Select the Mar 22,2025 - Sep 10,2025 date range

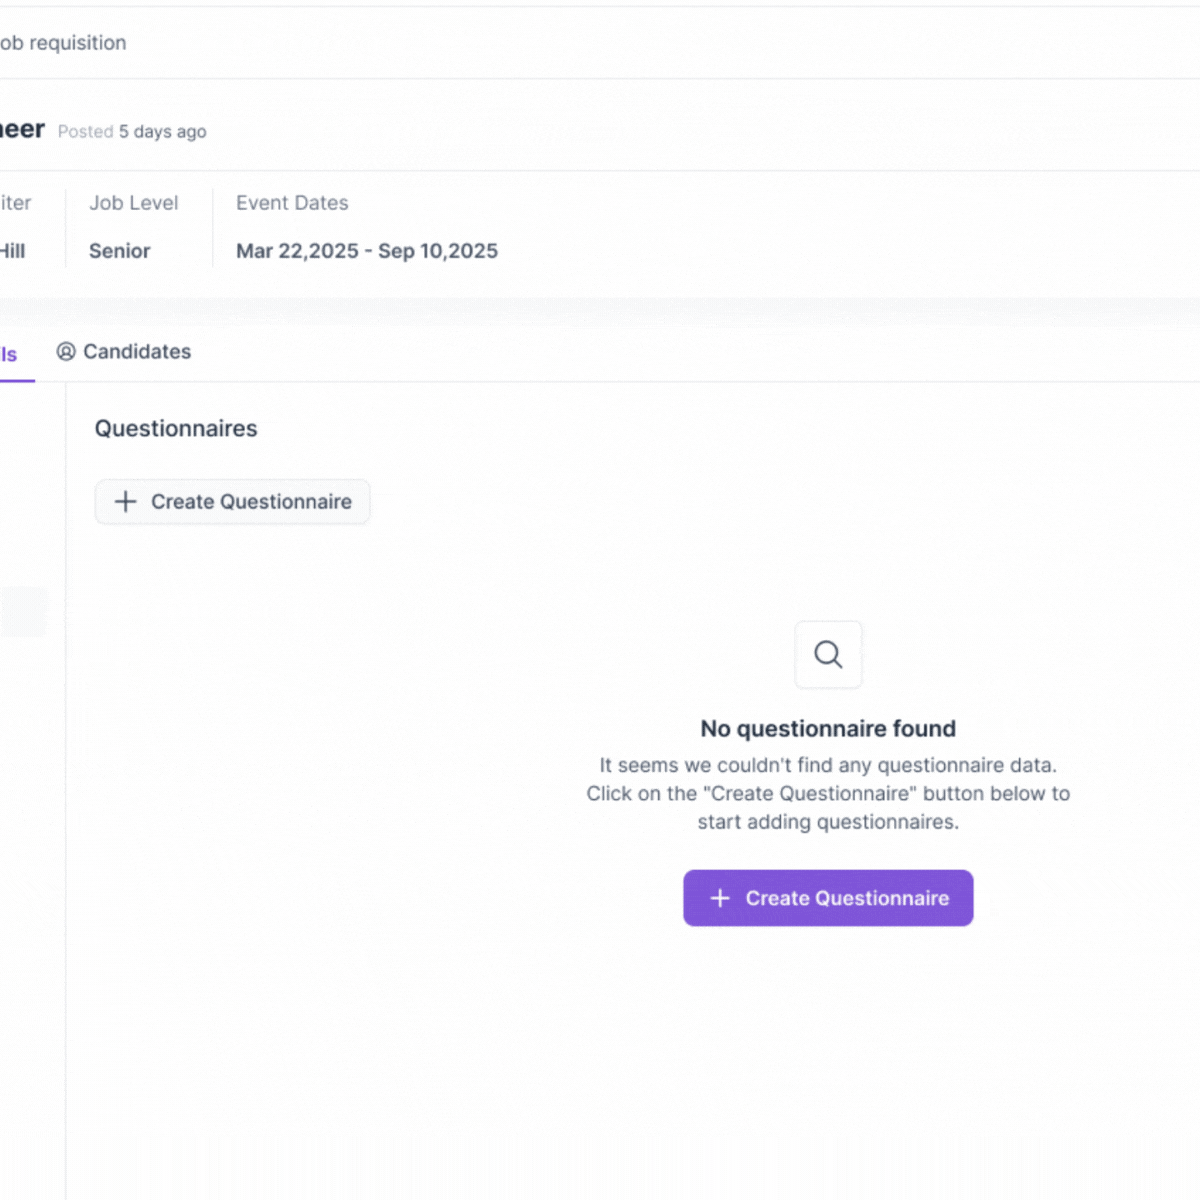367,251
